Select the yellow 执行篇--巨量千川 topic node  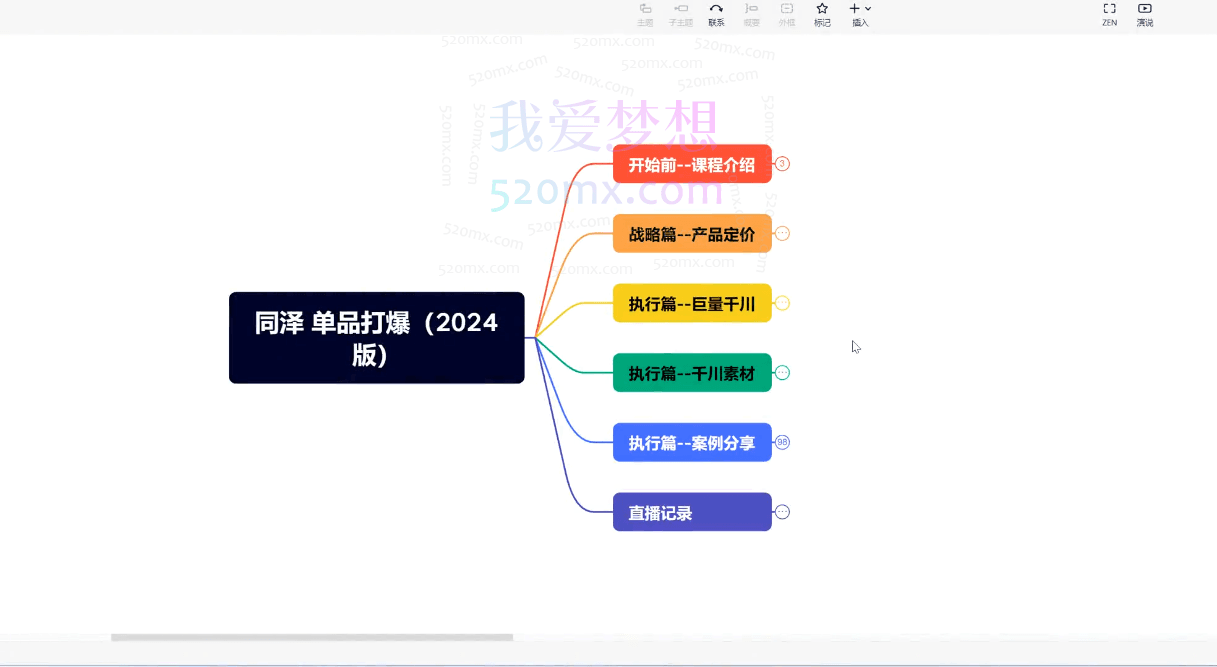pyautogui.click(x=691, y=303)
